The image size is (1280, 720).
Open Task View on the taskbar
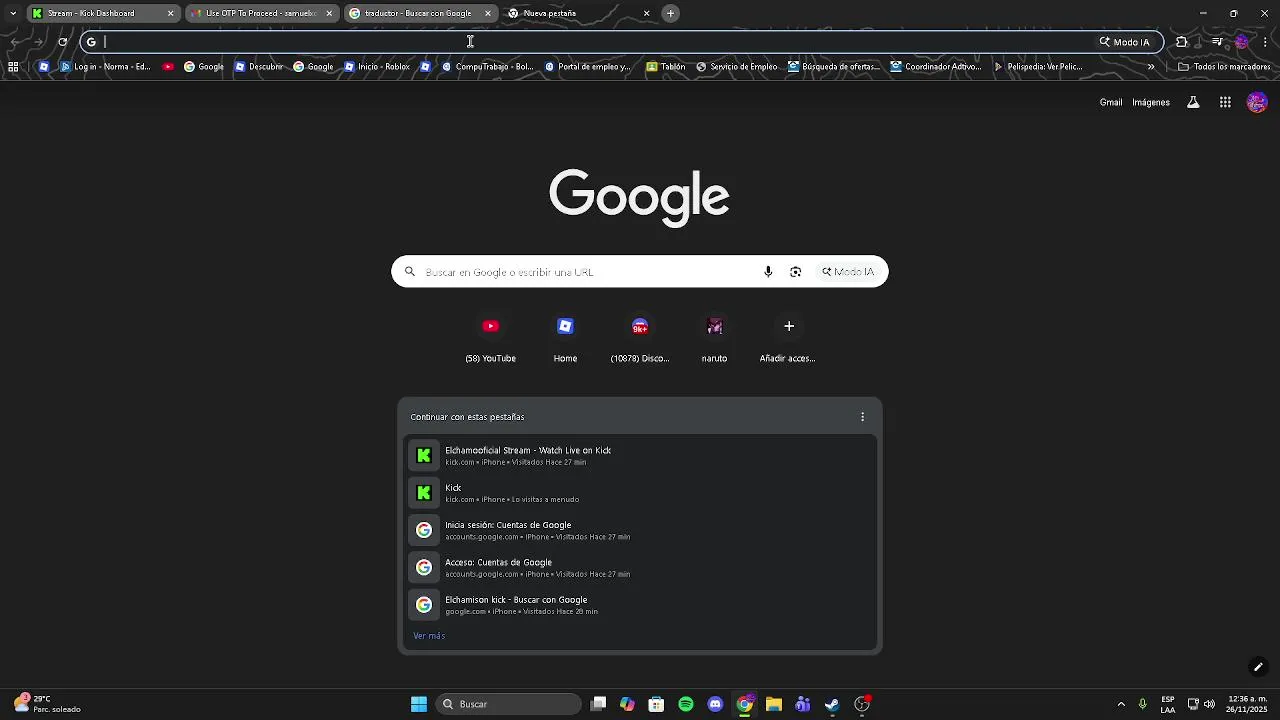598,704
